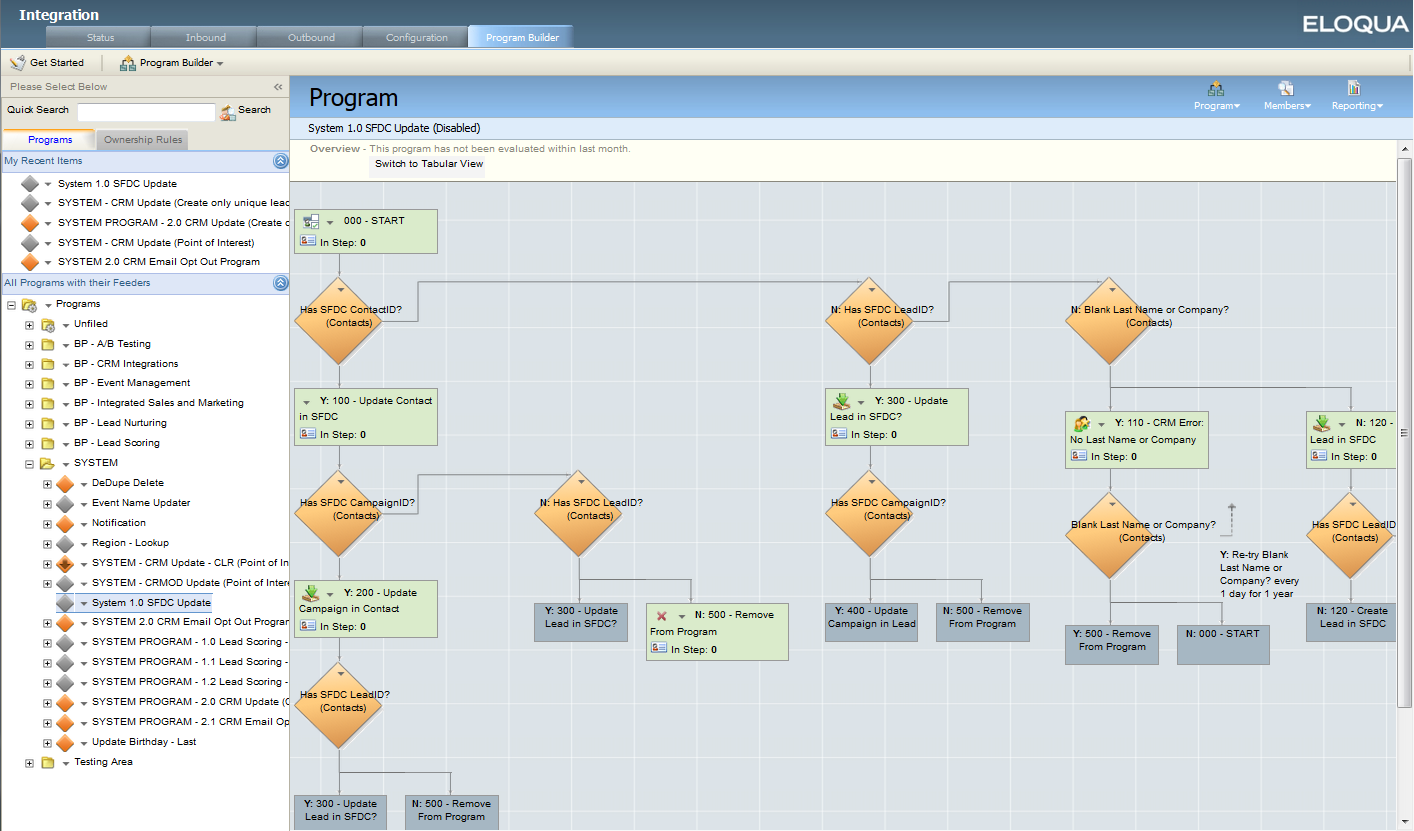Image resolution: width=1414 pixels, height=831 pixels.
Task: Collapse the left panel with double-chevron
Action: pyautogui.click(x=278, y=87)
